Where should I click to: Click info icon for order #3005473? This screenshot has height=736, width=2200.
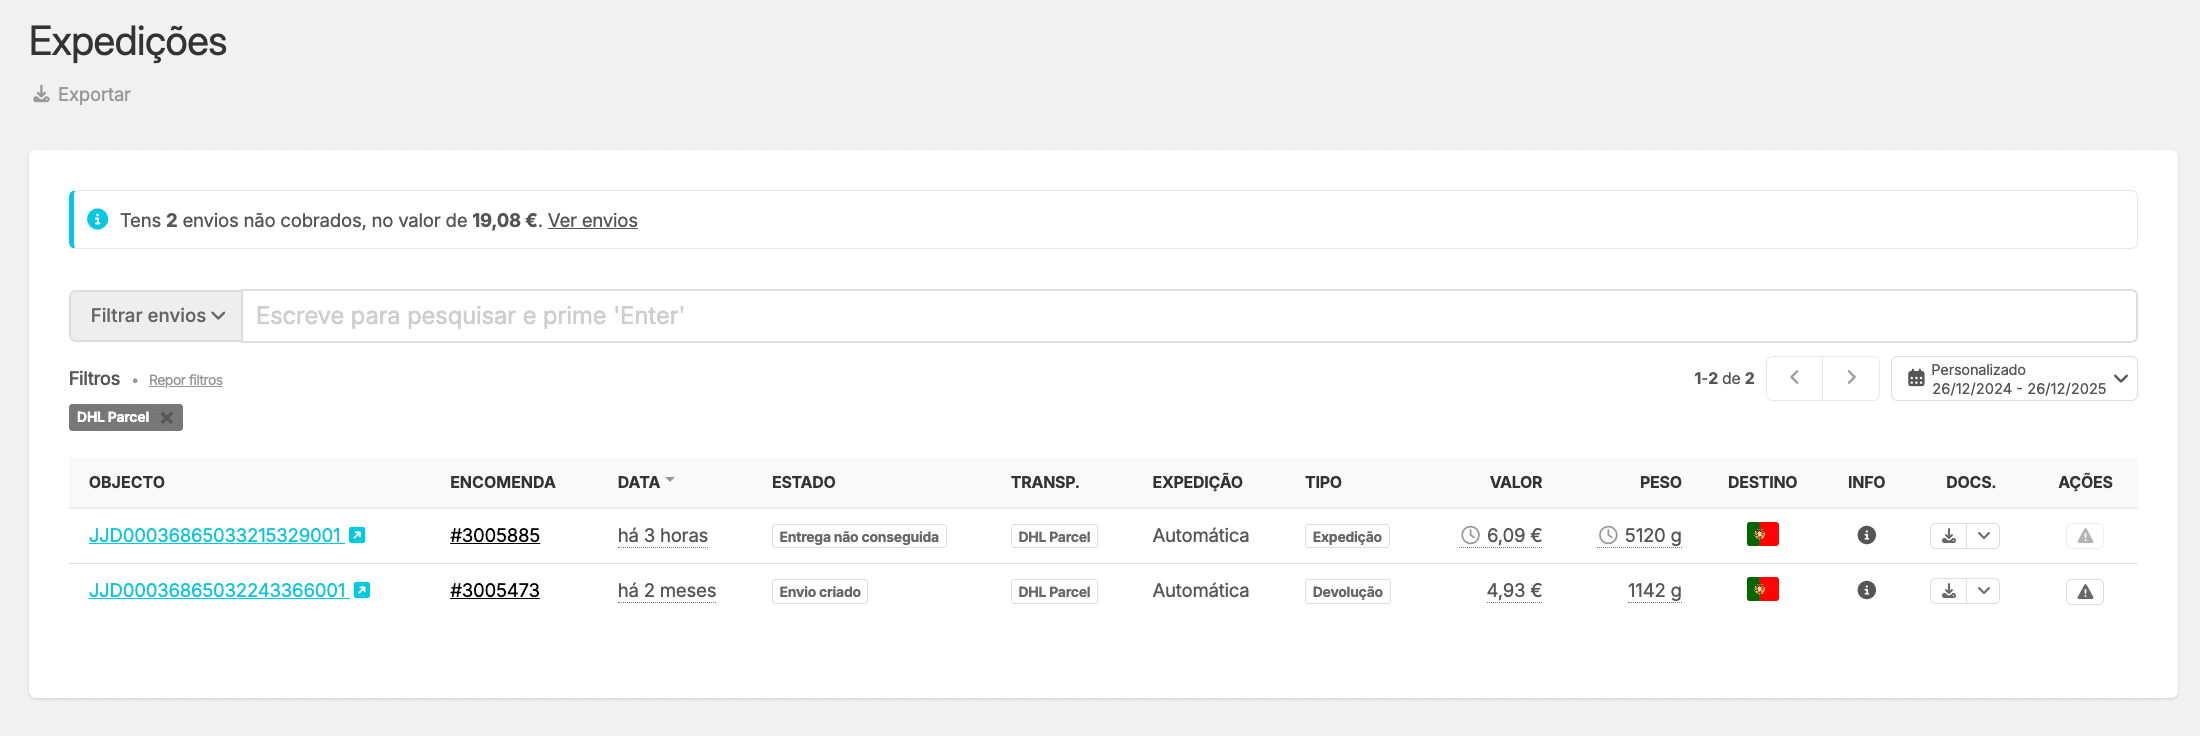click(x=1866, y=591)
